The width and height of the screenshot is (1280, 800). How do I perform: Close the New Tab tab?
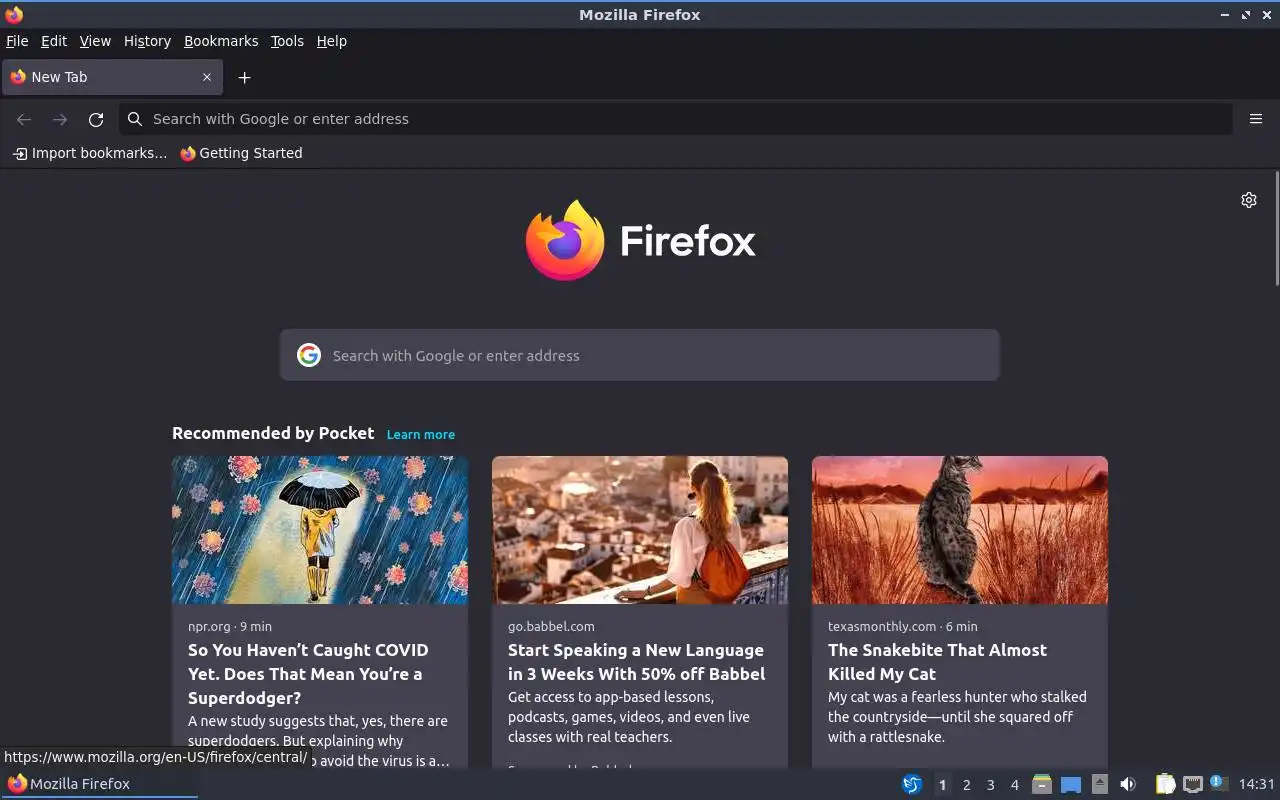point(207,77)
